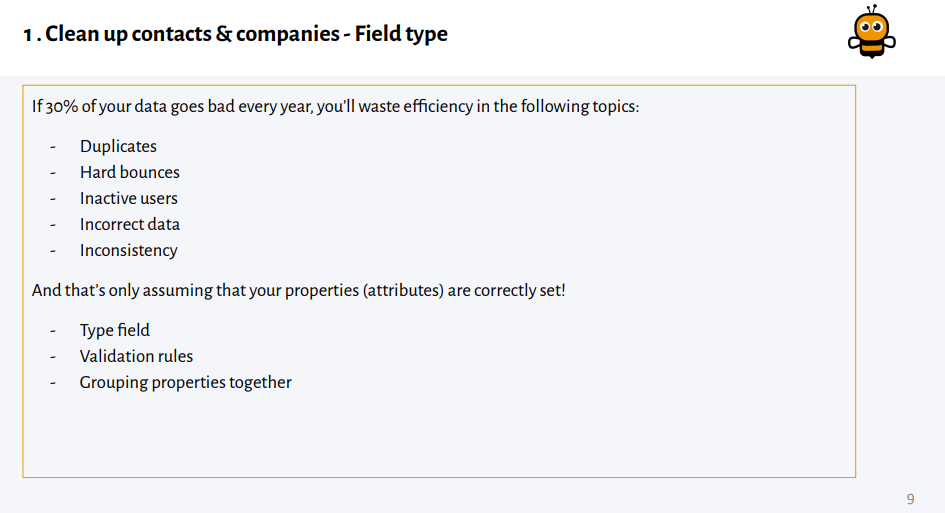The height and width of the screenshot is (513, 945).
Task: Click the dash bullet before Duplicates
Action: click(x=52, y=147)
